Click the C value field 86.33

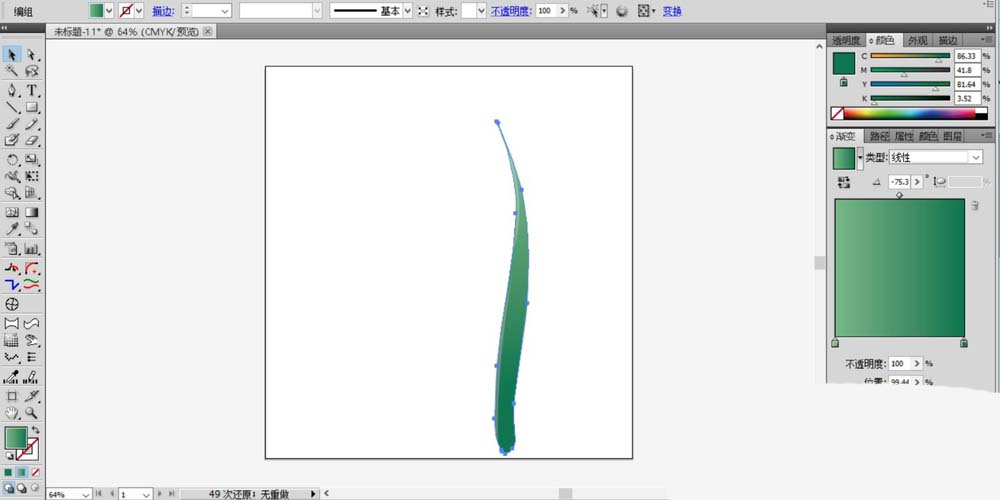point(967,56)
